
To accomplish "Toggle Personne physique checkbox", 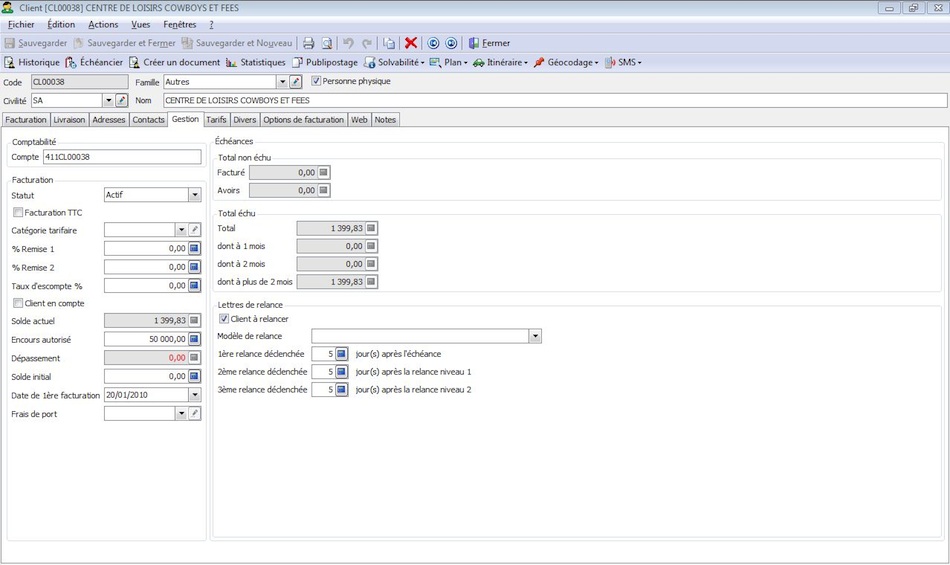I will coord(316,81).
